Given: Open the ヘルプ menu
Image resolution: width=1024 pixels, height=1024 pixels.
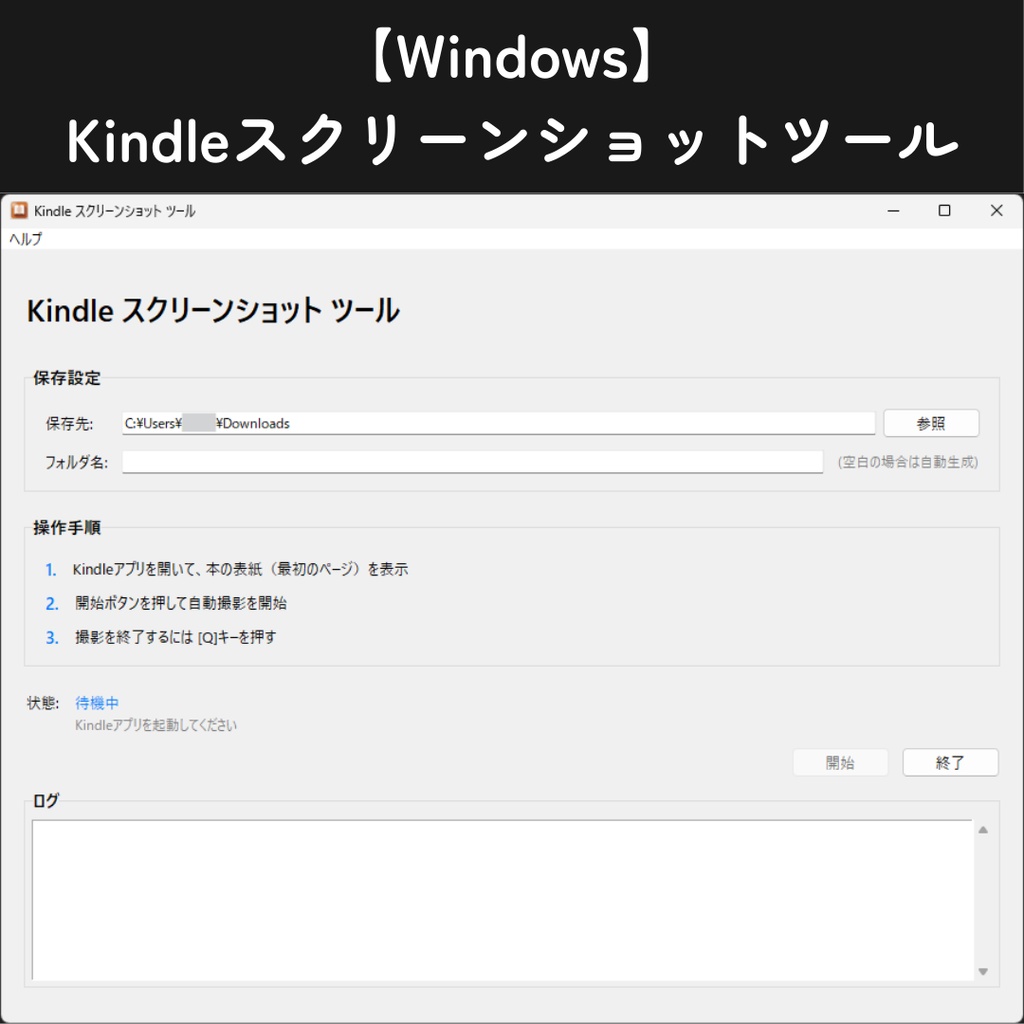Looking at the screenshot, I should pyautogui.click(x=25, y=239).
